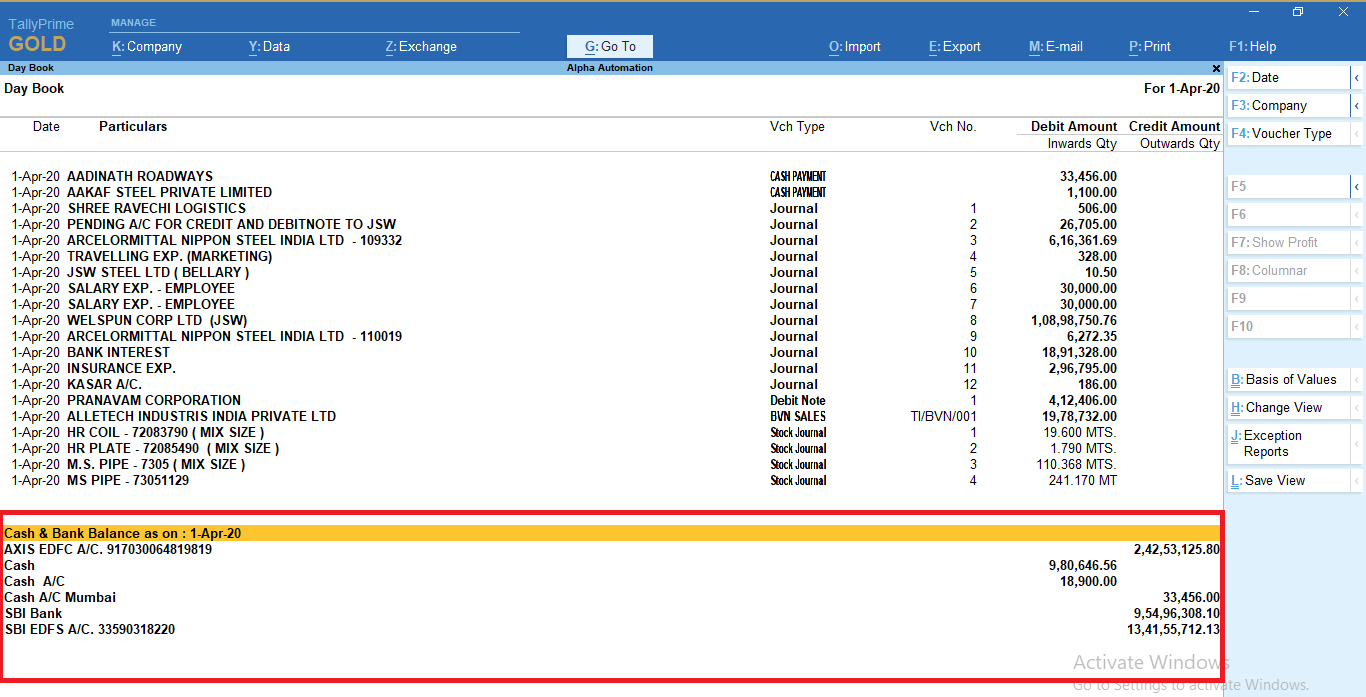Expand options for F2: Date
Image resolution: width=1366 pixels, height=697 pixels.
pyautogui.click(x=1356, y=77)
